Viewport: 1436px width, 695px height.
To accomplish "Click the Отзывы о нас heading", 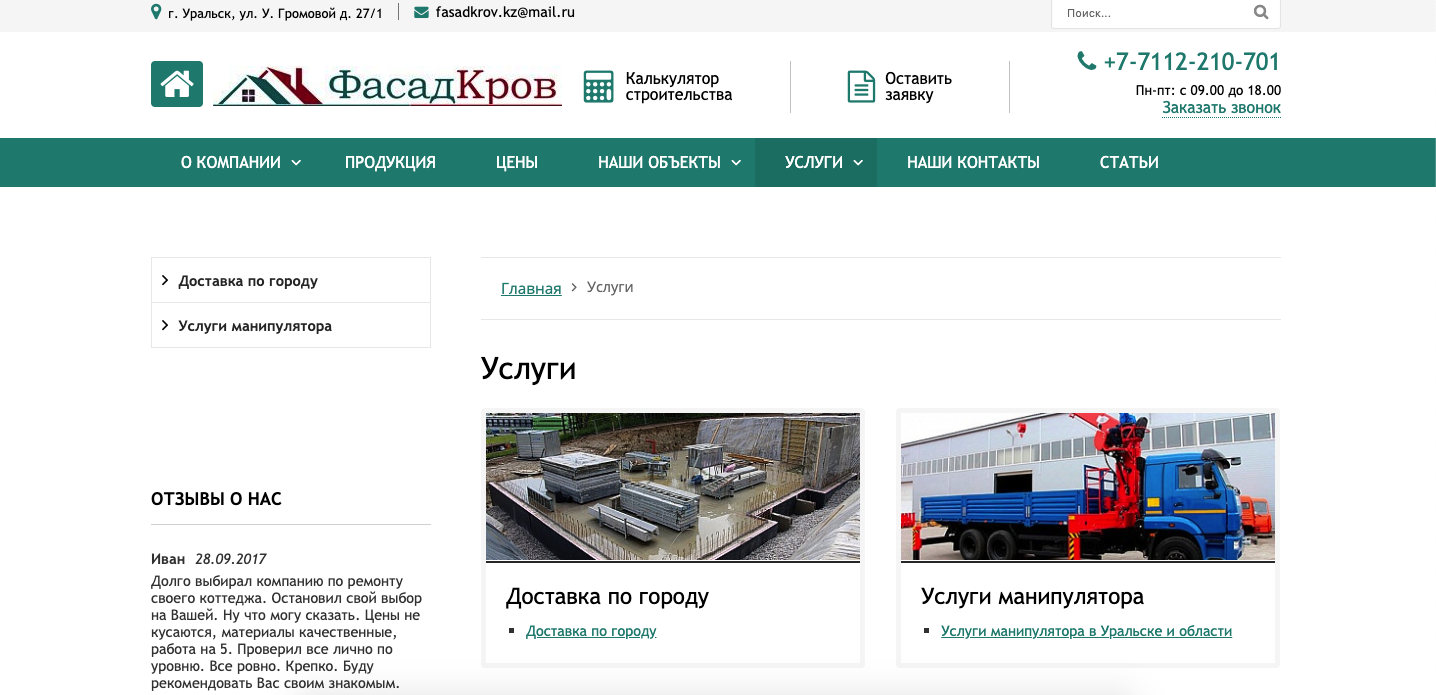I will (x=216, y=499).
